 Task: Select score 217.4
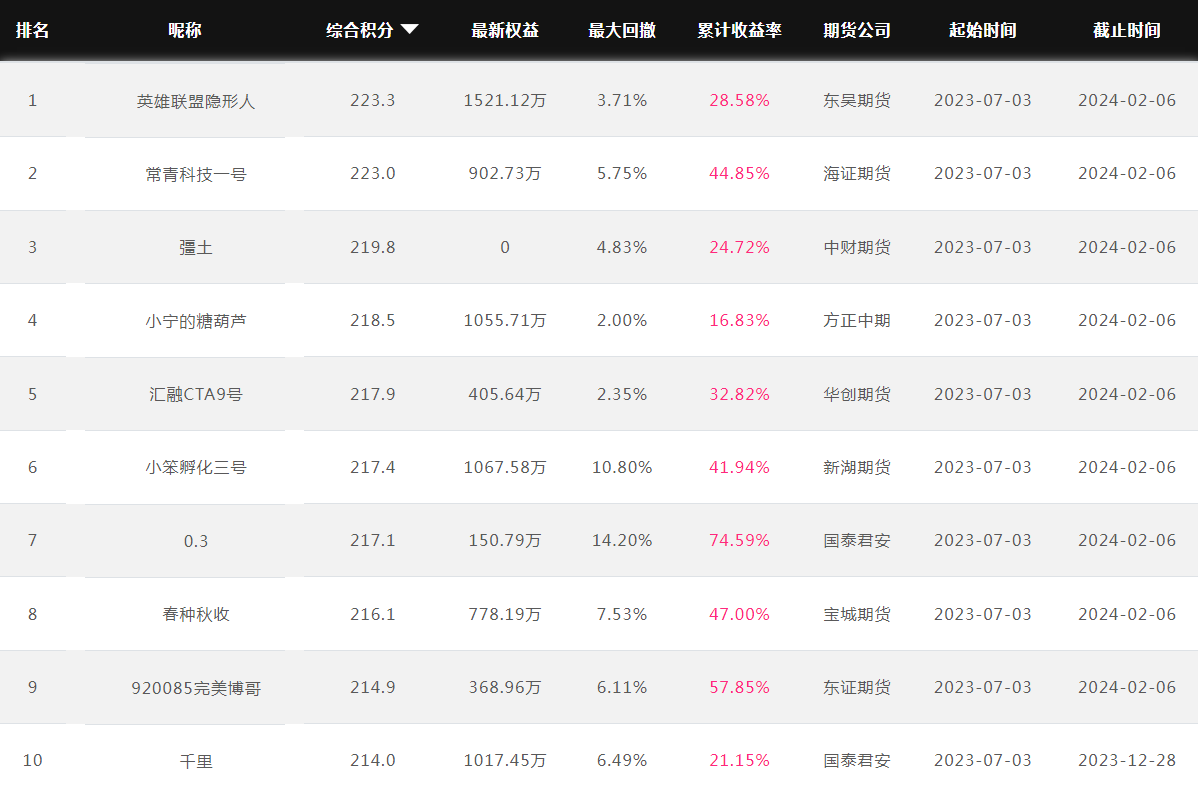tap(373, 467)
